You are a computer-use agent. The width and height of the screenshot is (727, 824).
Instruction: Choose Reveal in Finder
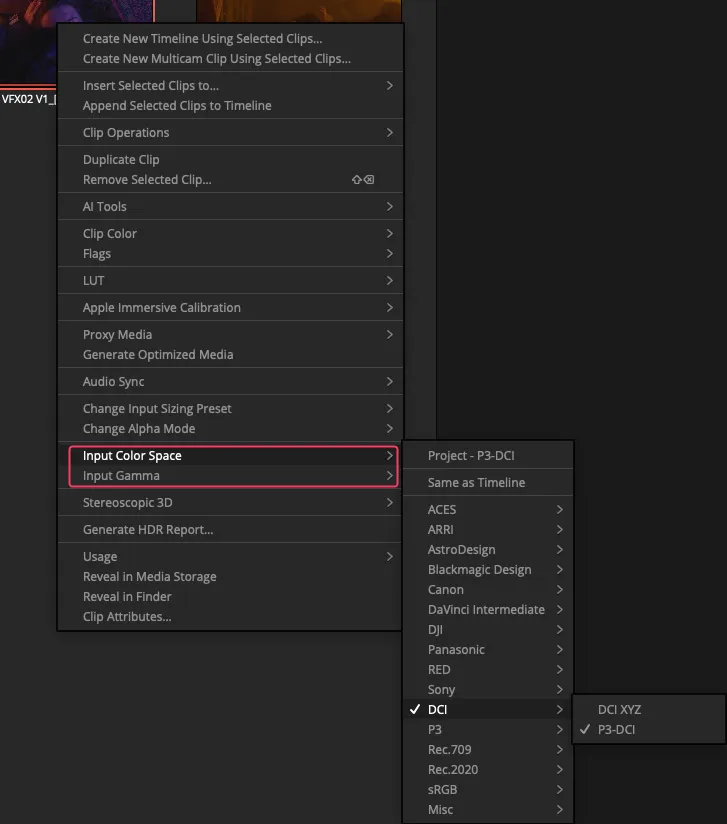127,597
